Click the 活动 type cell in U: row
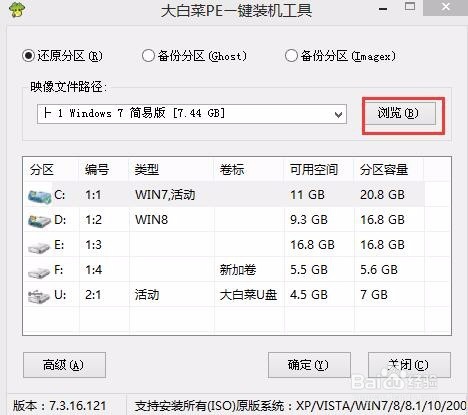 (147, 295)
